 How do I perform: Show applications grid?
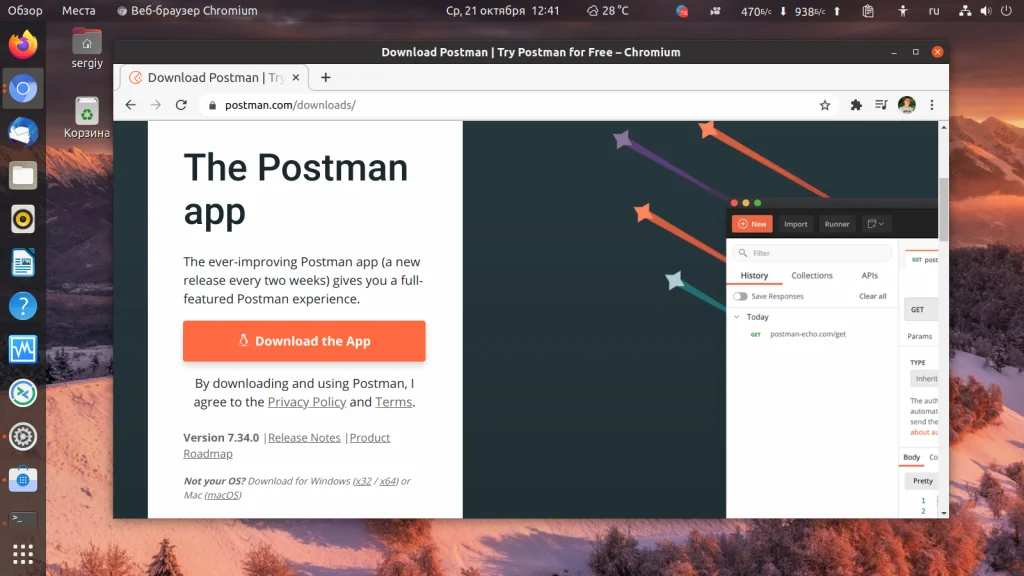pos(23,554)
